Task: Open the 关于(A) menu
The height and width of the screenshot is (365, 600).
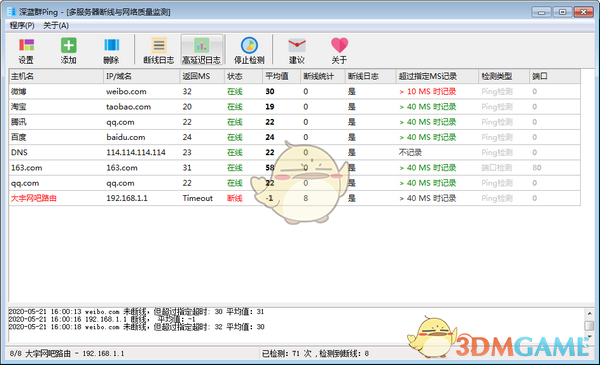Action: [x=56, y=26]
